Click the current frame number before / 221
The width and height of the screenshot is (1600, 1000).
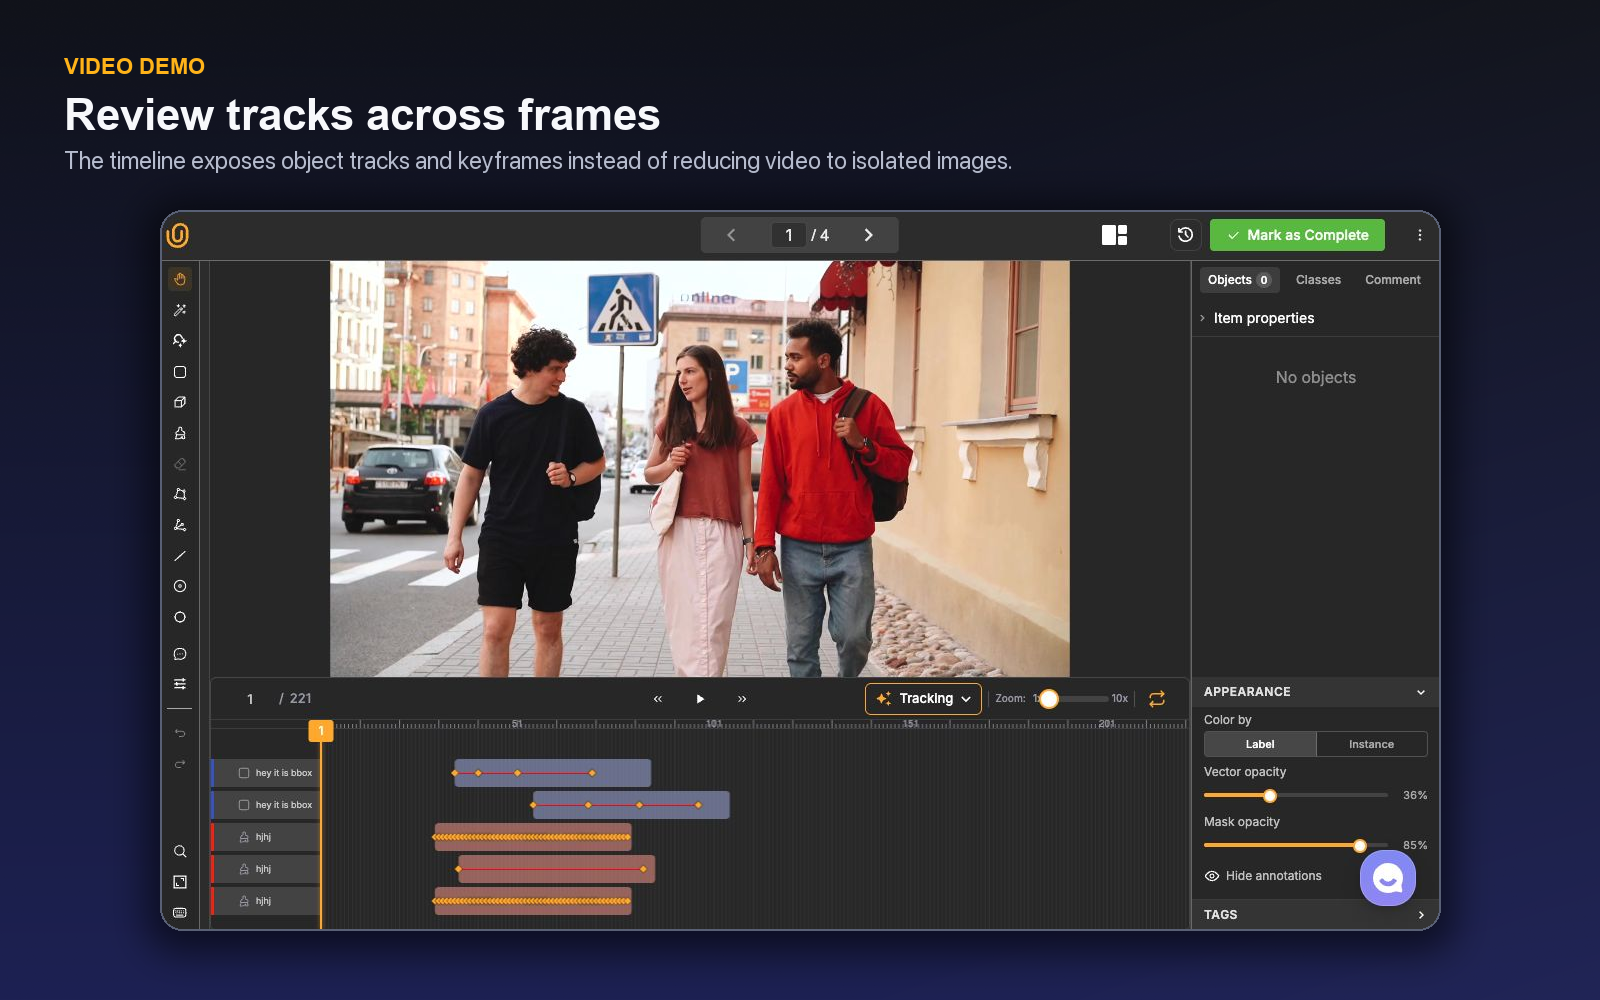[x=250, y=699]
